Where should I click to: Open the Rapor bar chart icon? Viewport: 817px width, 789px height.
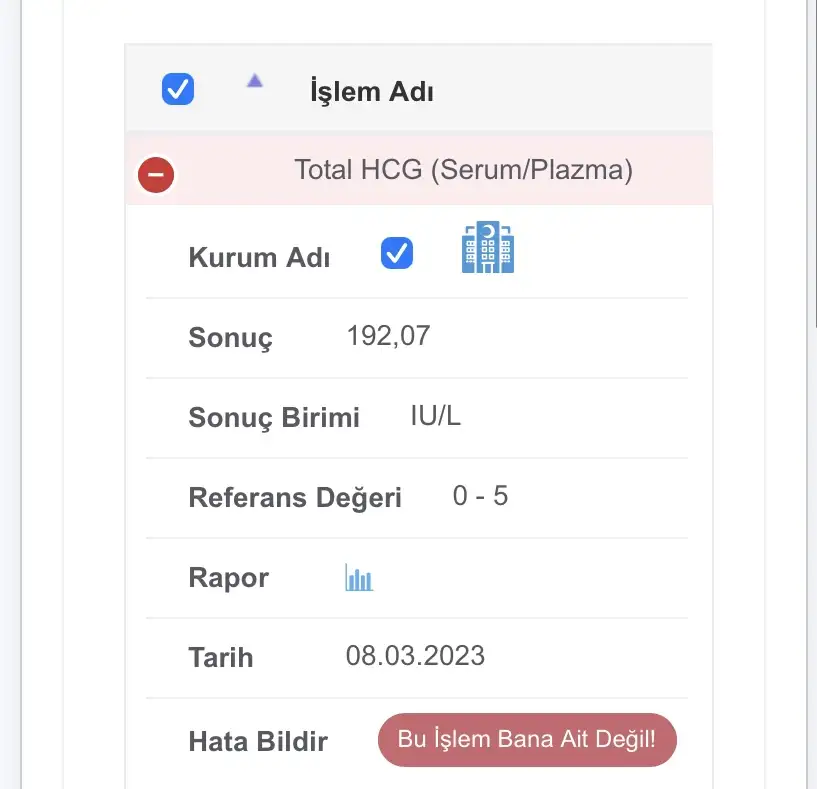point(359,578)
